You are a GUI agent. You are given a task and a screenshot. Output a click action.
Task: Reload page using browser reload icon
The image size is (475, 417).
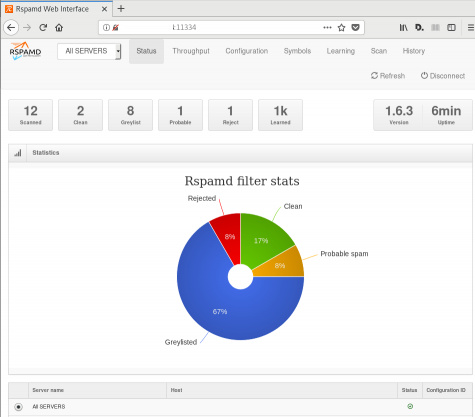click(43, 28)
